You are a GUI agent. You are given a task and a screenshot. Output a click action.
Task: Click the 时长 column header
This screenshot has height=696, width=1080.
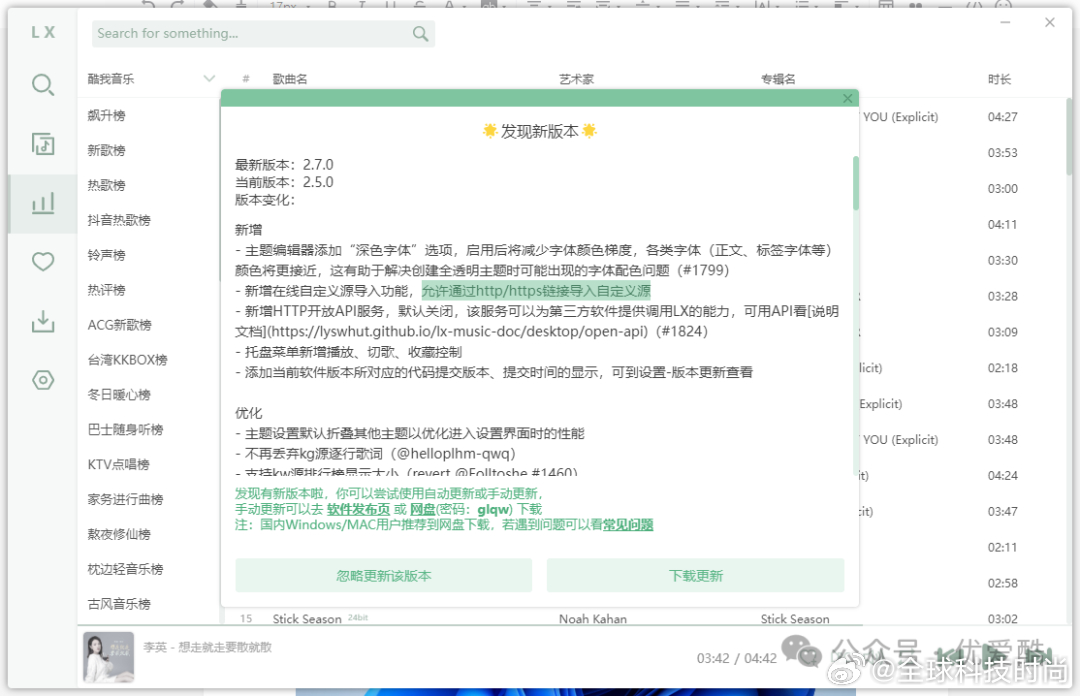click(x=999, y=79)
